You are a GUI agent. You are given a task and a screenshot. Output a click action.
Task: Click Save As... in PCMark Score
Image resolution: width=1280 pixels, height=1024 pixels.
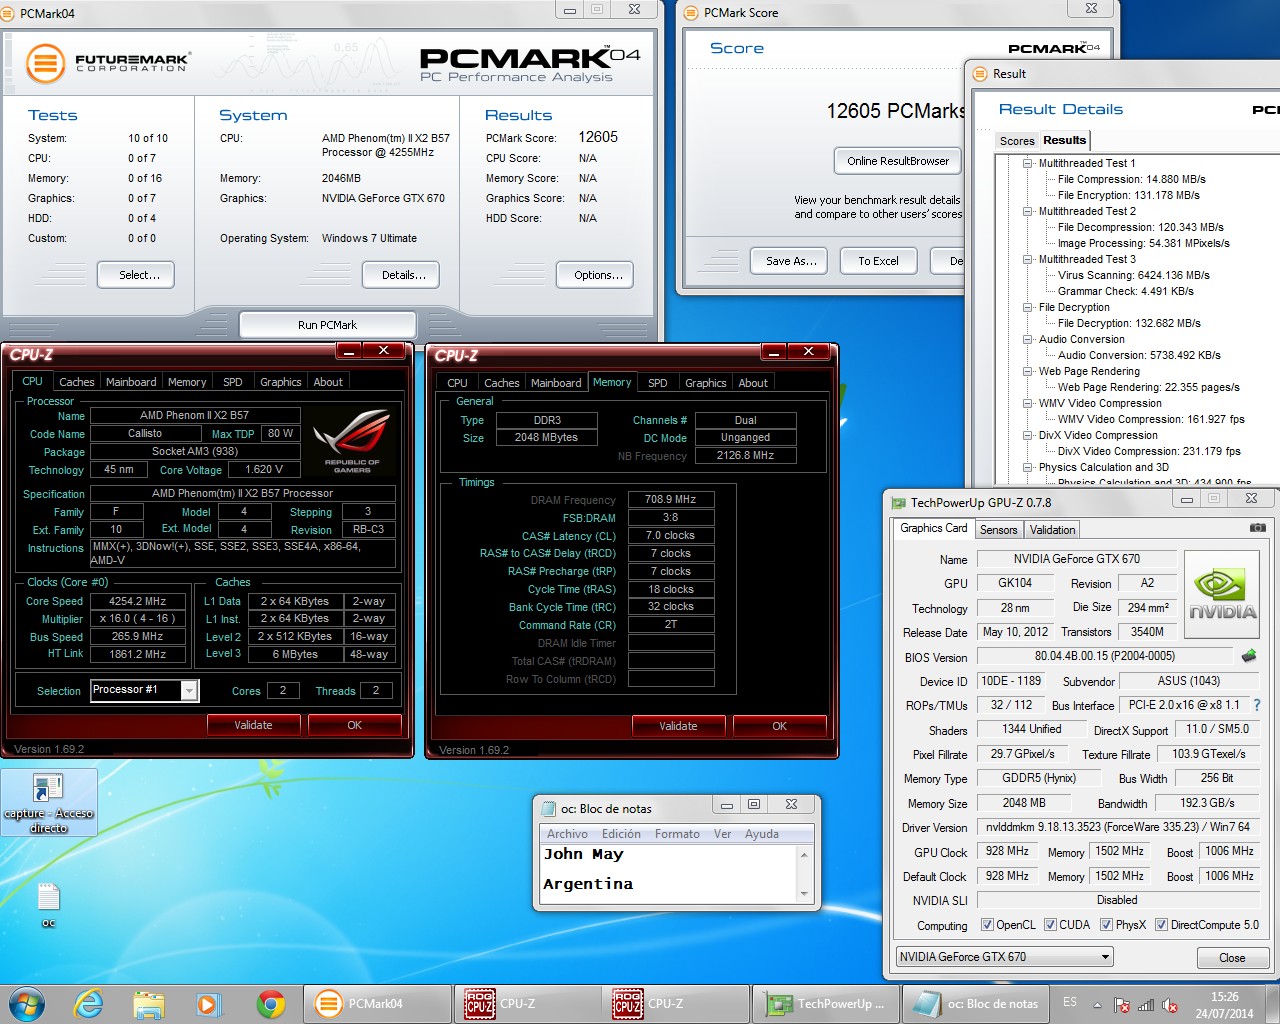791,261
